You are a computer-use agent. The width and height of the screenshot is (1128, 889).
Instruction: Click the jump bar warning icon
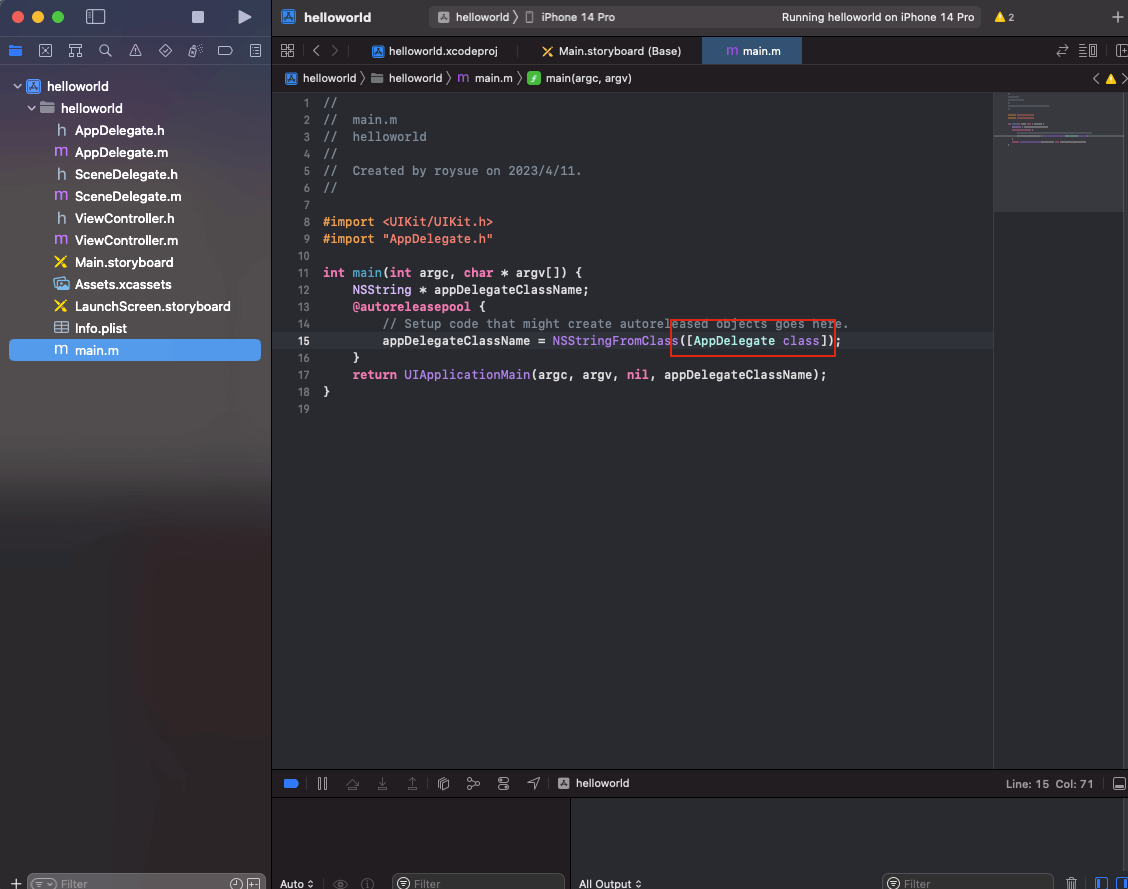click(1111, 78)
